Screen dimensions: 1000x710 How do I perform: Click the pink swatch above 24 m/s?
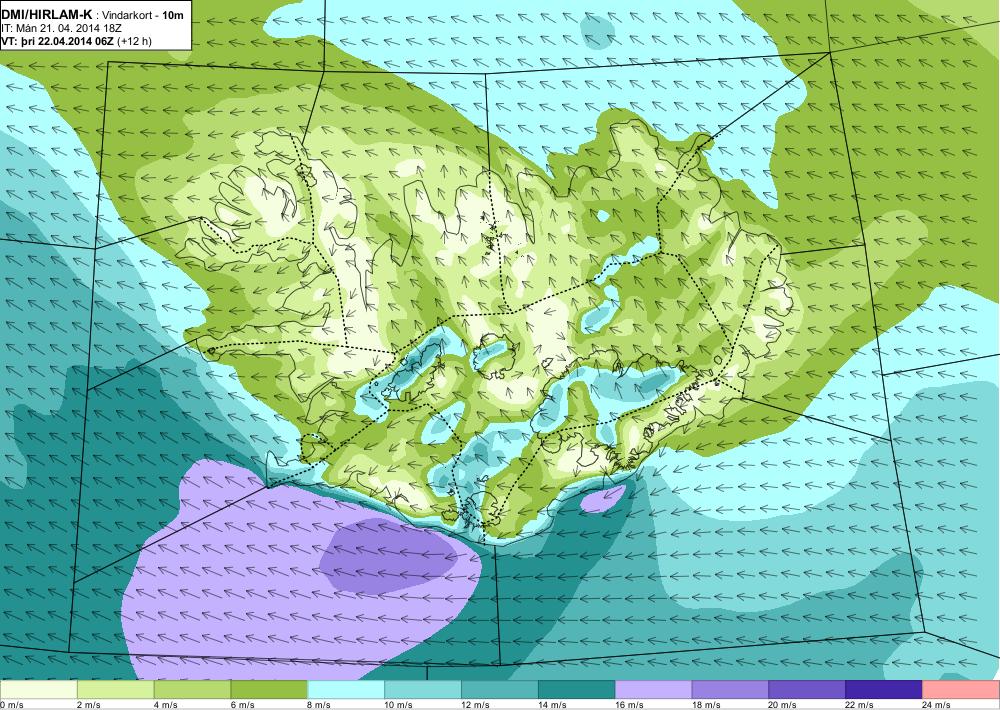[961, 690]
